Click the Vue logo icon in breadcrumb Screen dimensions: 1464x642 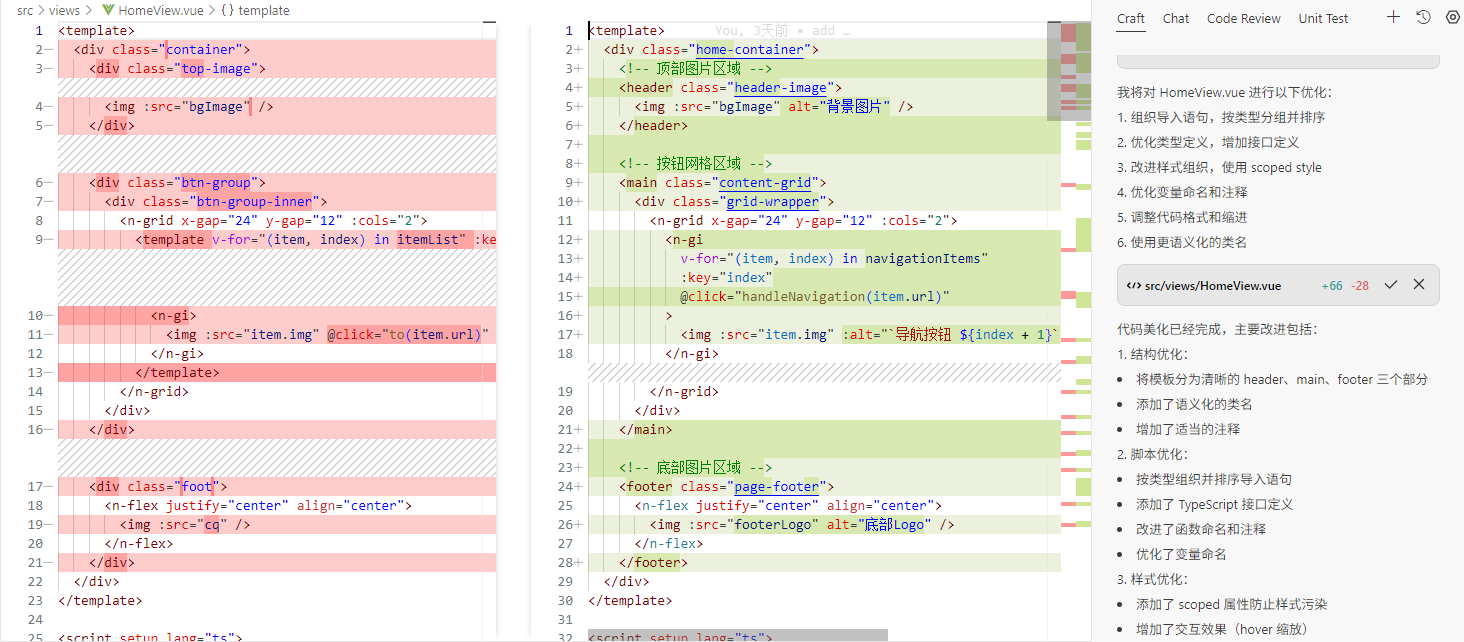pyautogui.click(x=108, y=10)
